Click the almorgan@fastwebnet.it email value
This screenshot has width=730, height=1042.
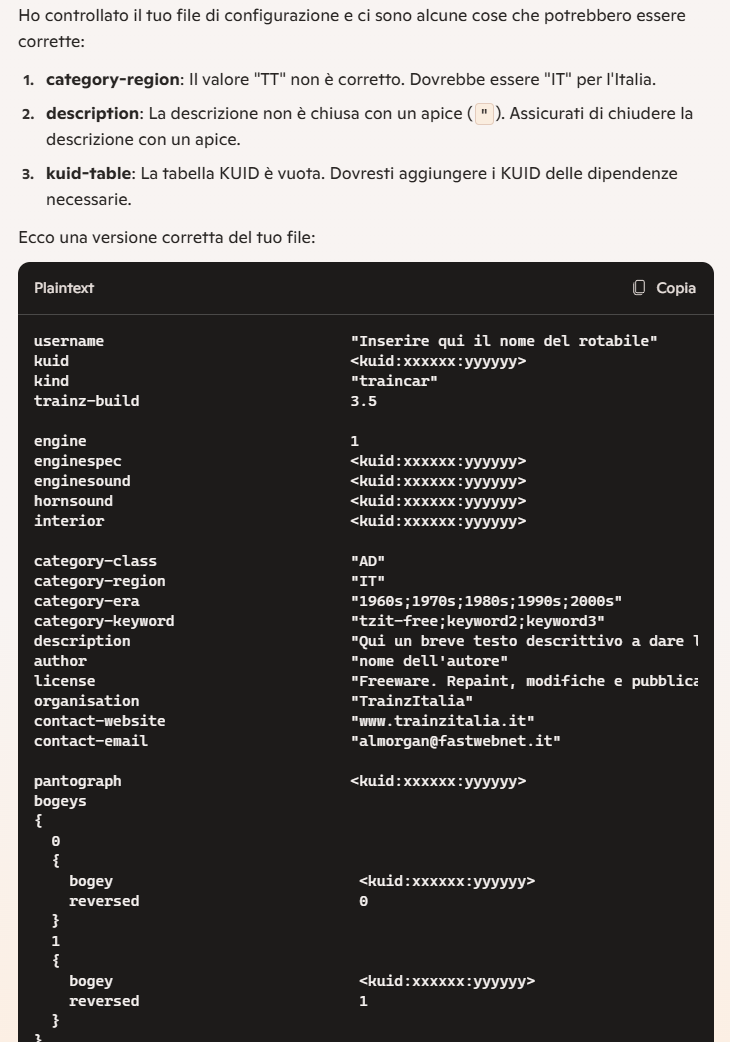(455, 741)
